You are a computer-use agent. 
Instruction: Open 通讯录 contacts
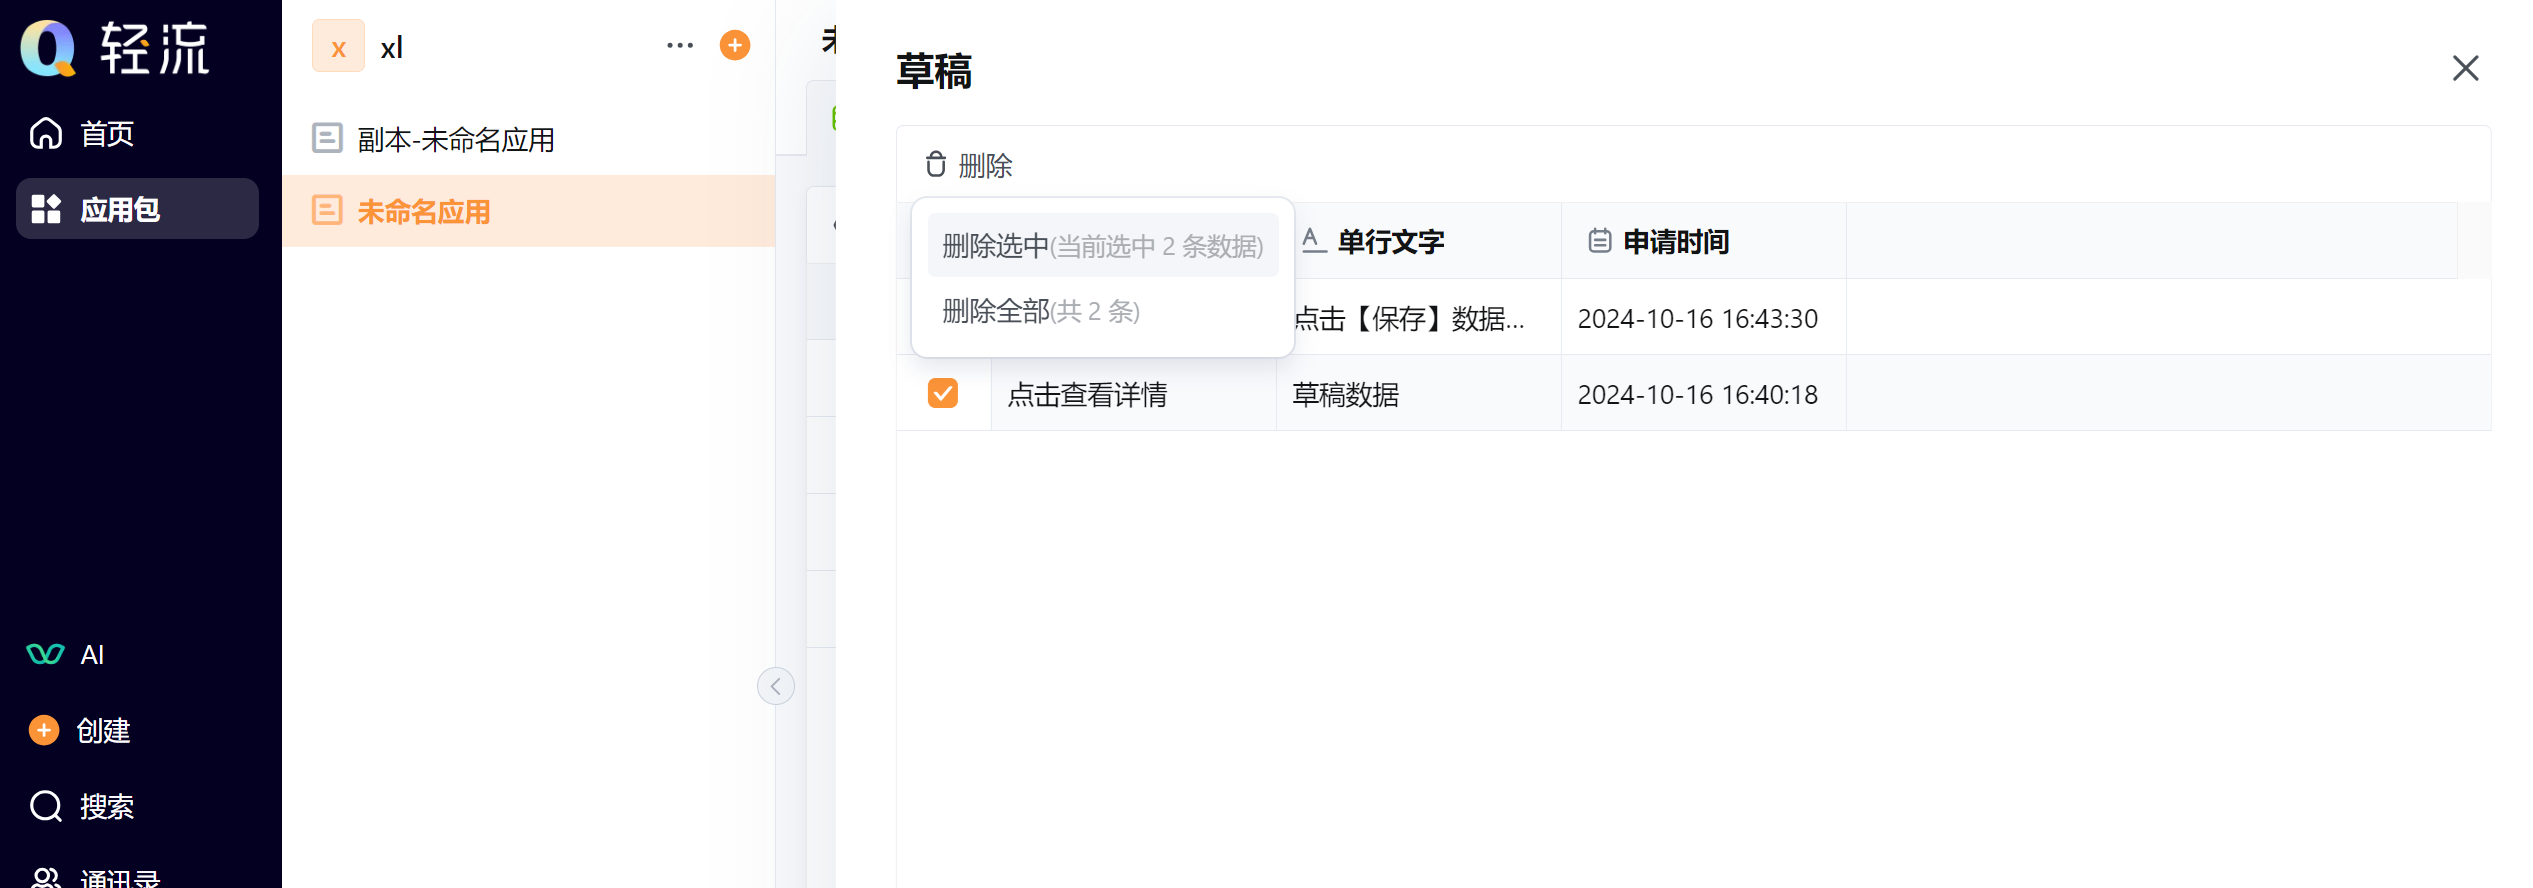coord(94,879)
